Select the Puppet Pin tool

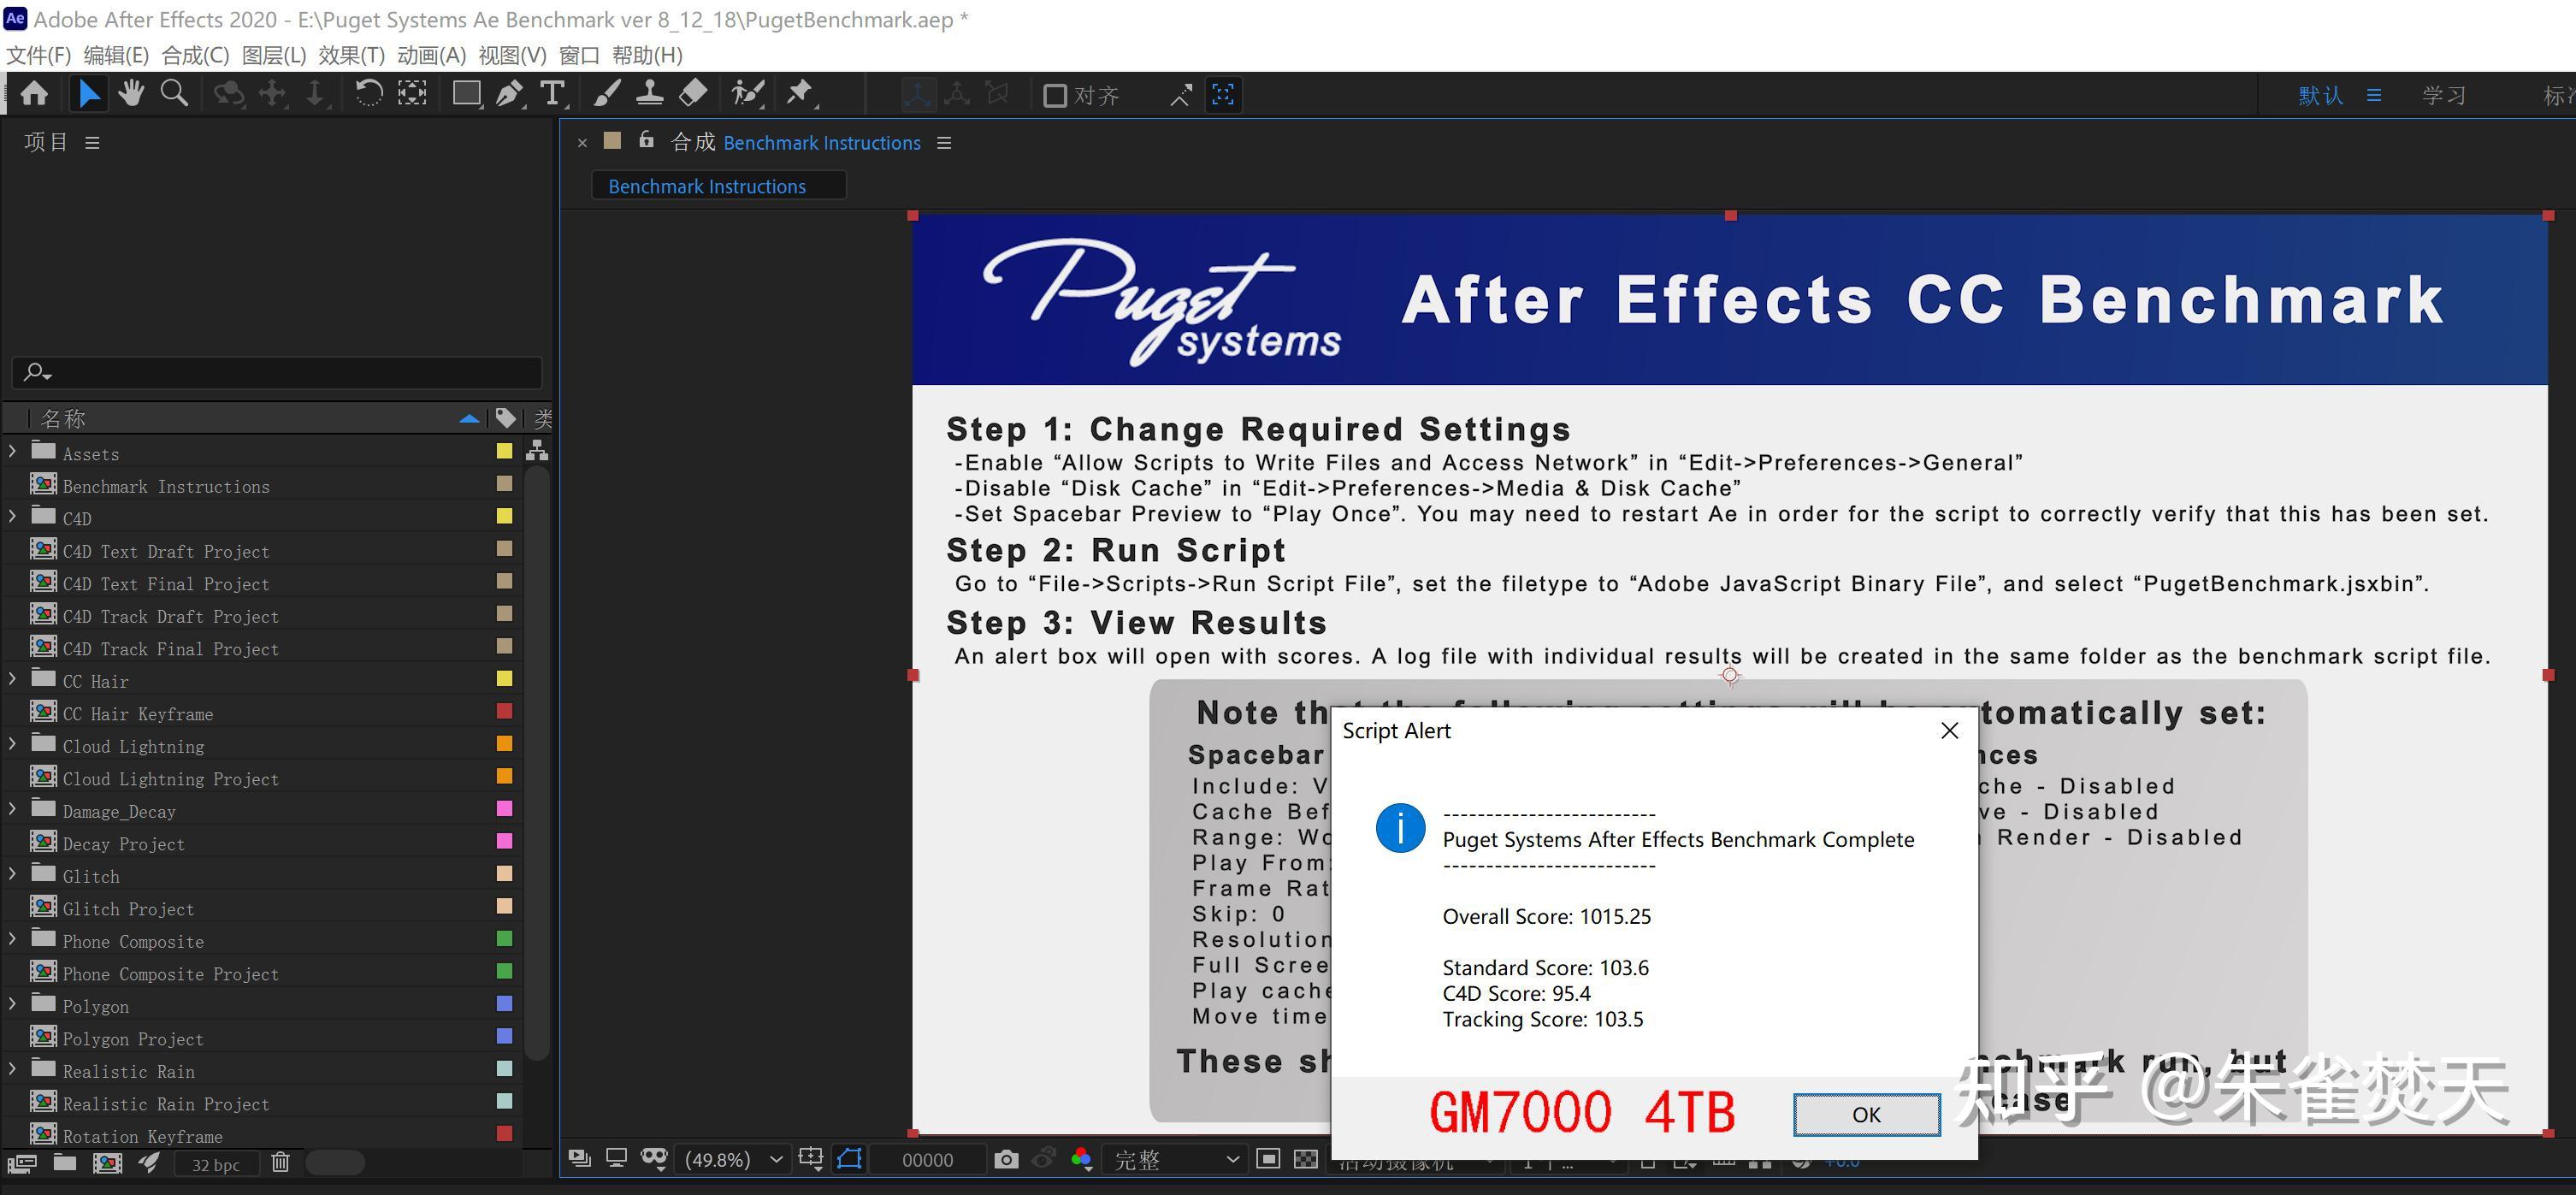[x=799, y=94]
